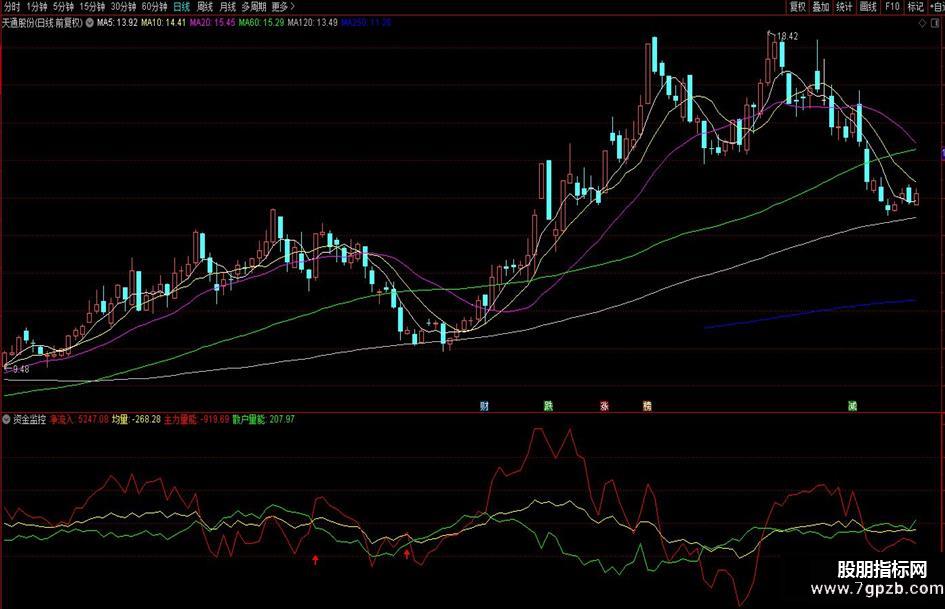Image resolution: width=945 pixels, height=609 pixels.
Task: Switch to 月线 monthly chart
Action: pos(228,7)
